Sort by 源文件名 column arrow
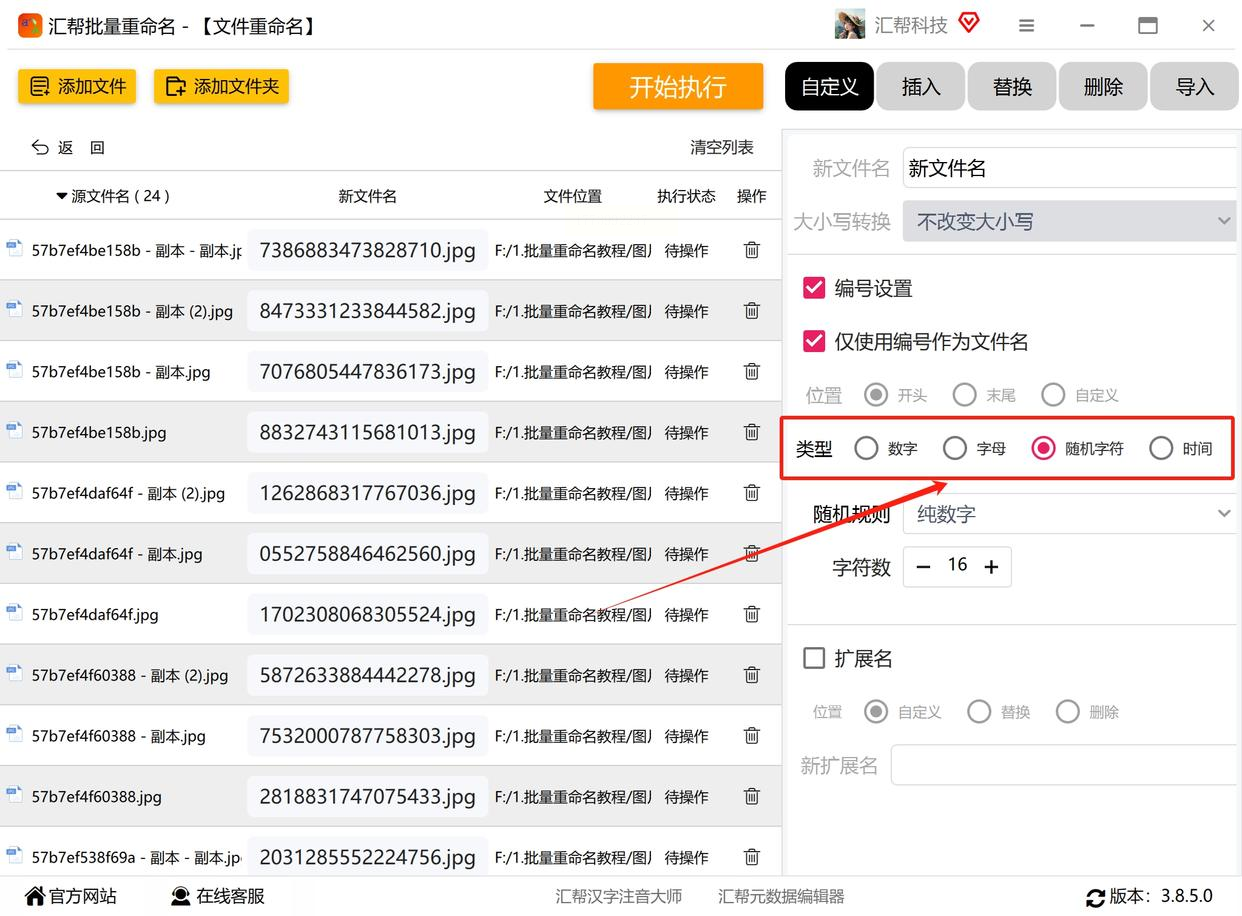 (x=62, y=196)
